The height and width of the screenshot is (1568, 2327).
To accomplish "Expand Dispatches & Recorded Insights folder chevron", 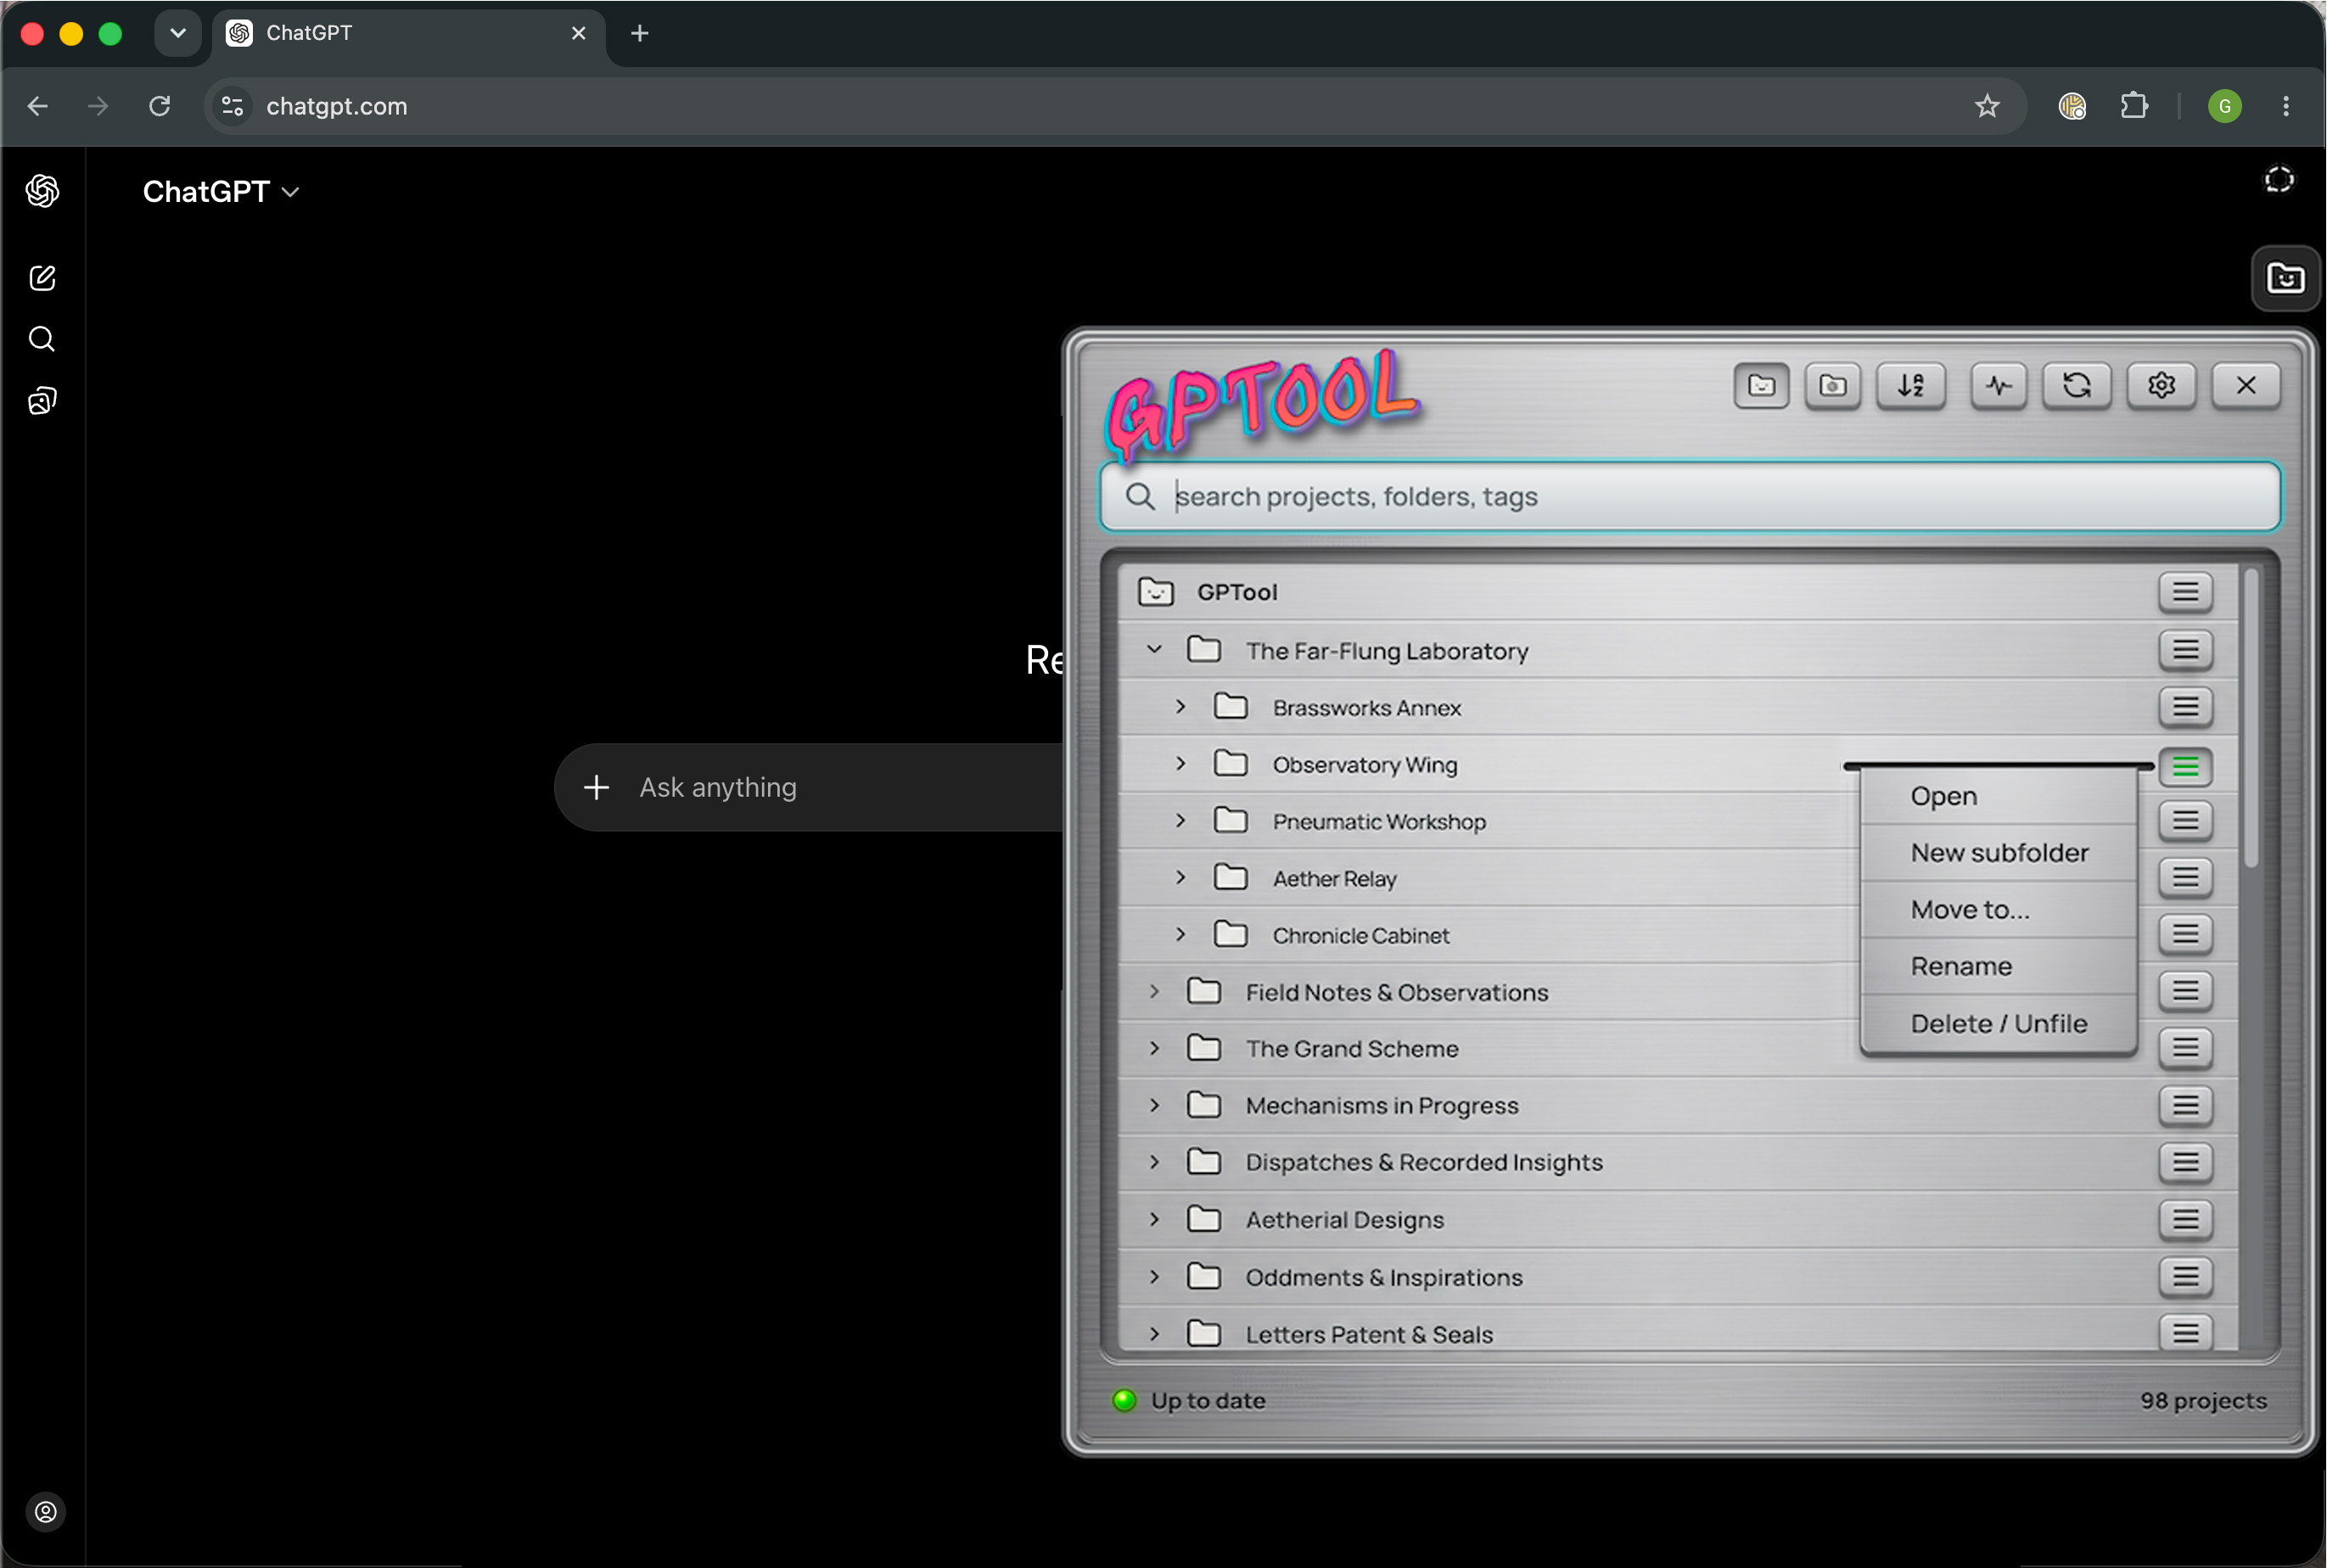I will (x=1154, y=1162).
